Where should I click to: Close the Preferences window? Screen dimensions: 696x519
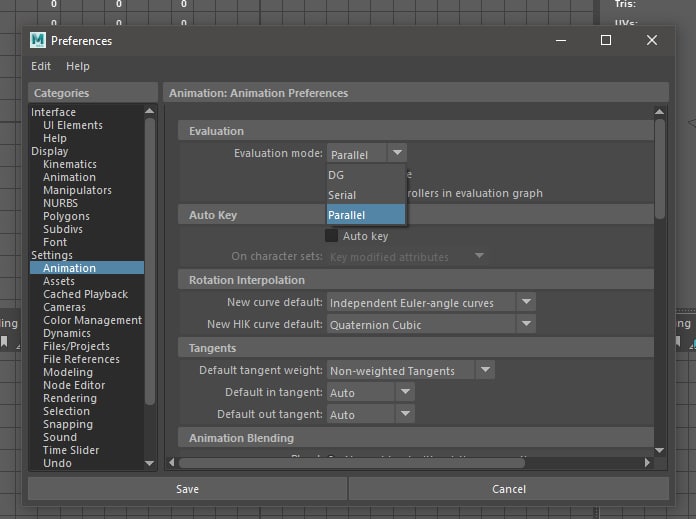point(652,40)
